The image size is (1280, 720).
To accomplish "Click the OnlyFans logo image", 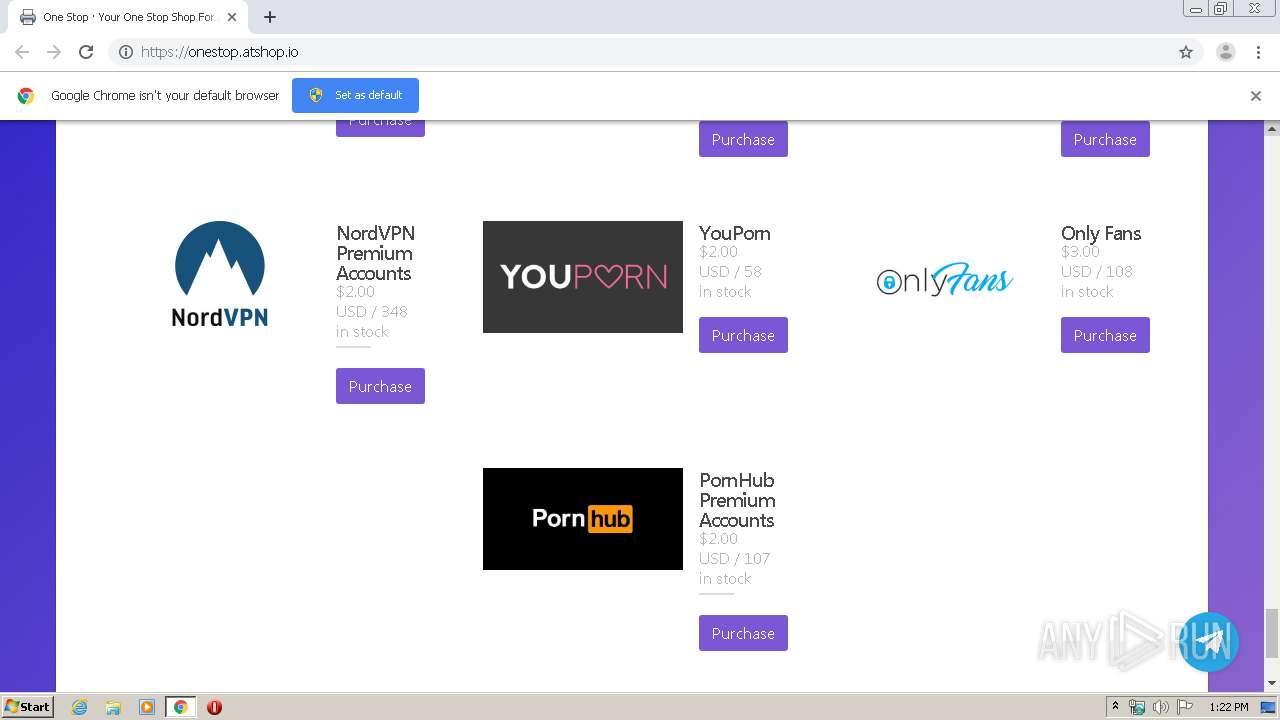I will [x=945, y=281].
